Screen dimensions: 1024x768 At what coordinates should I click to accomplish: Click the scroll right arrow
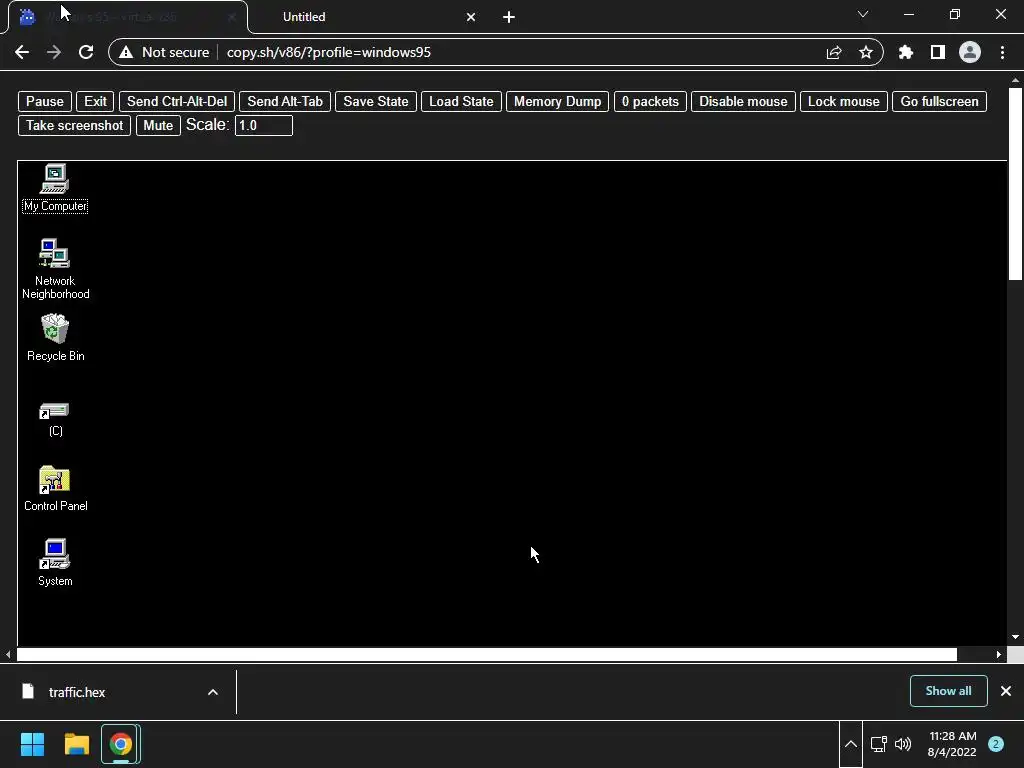click(x=999, y=654)
